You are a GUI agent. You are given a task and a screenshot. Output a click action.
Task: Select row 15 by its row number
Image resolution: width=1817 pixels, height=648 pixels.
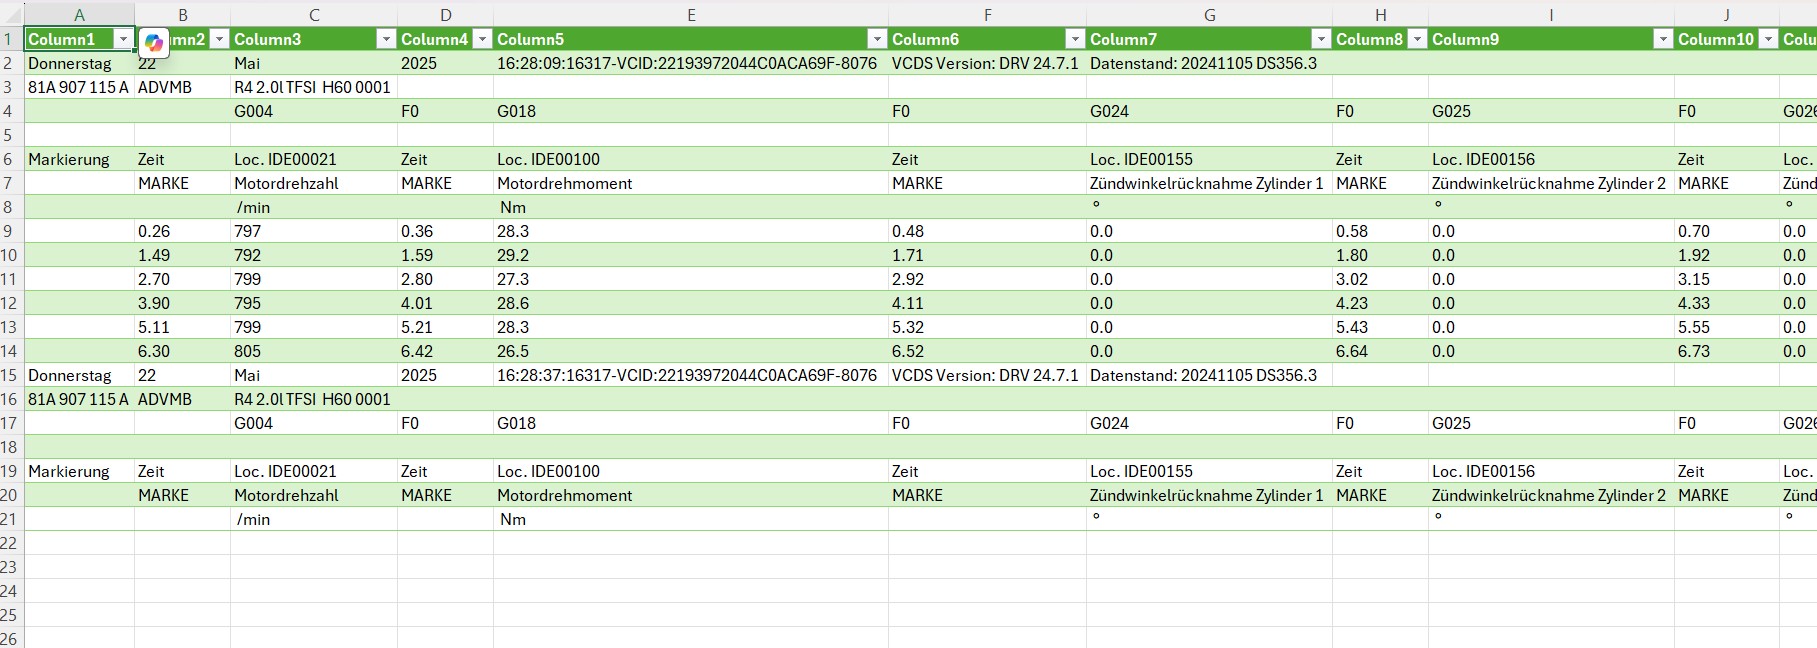click(x=10, y=375)
